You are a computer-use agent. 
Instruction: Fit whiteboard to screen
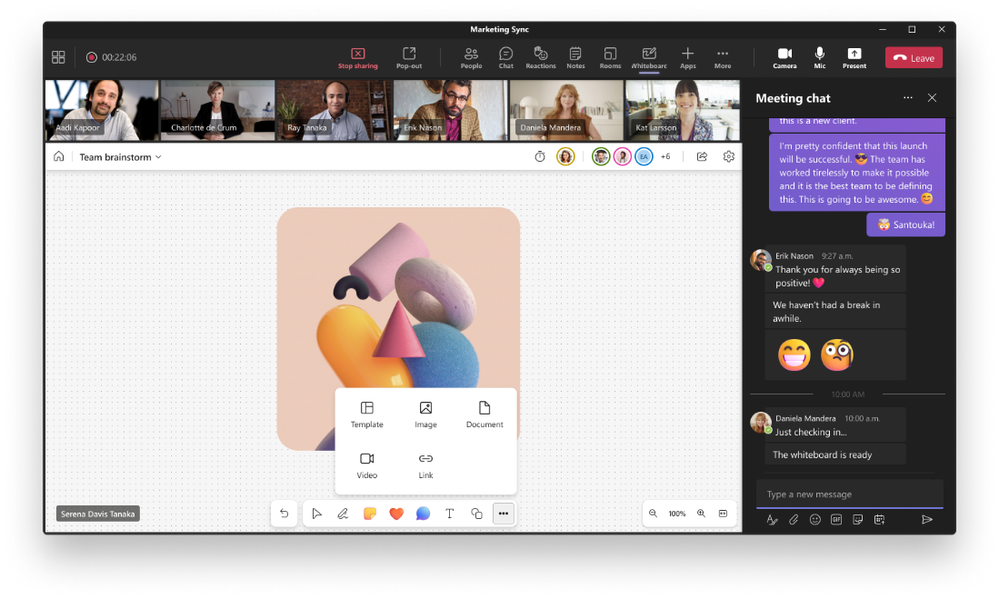[723, 514]
